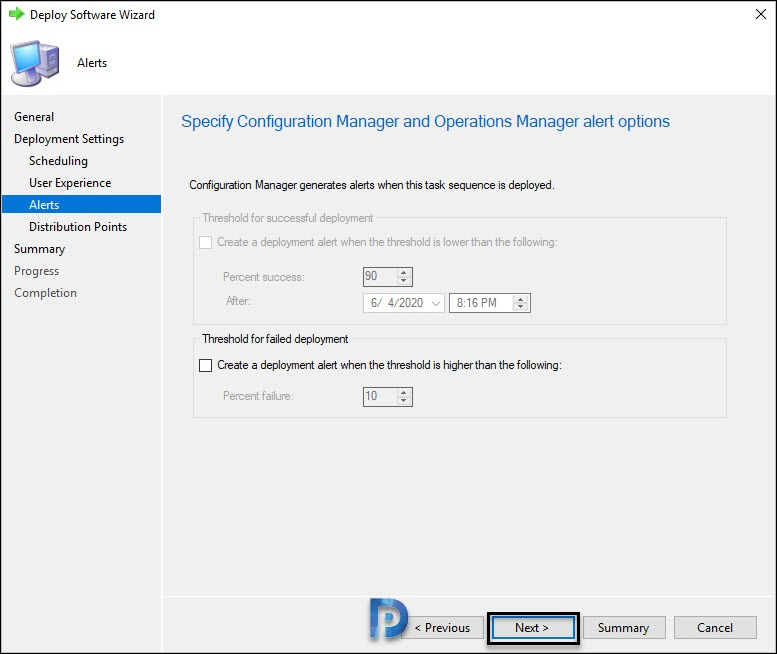
Task: Open the General page in sidebar
Action: click(34, 116)
